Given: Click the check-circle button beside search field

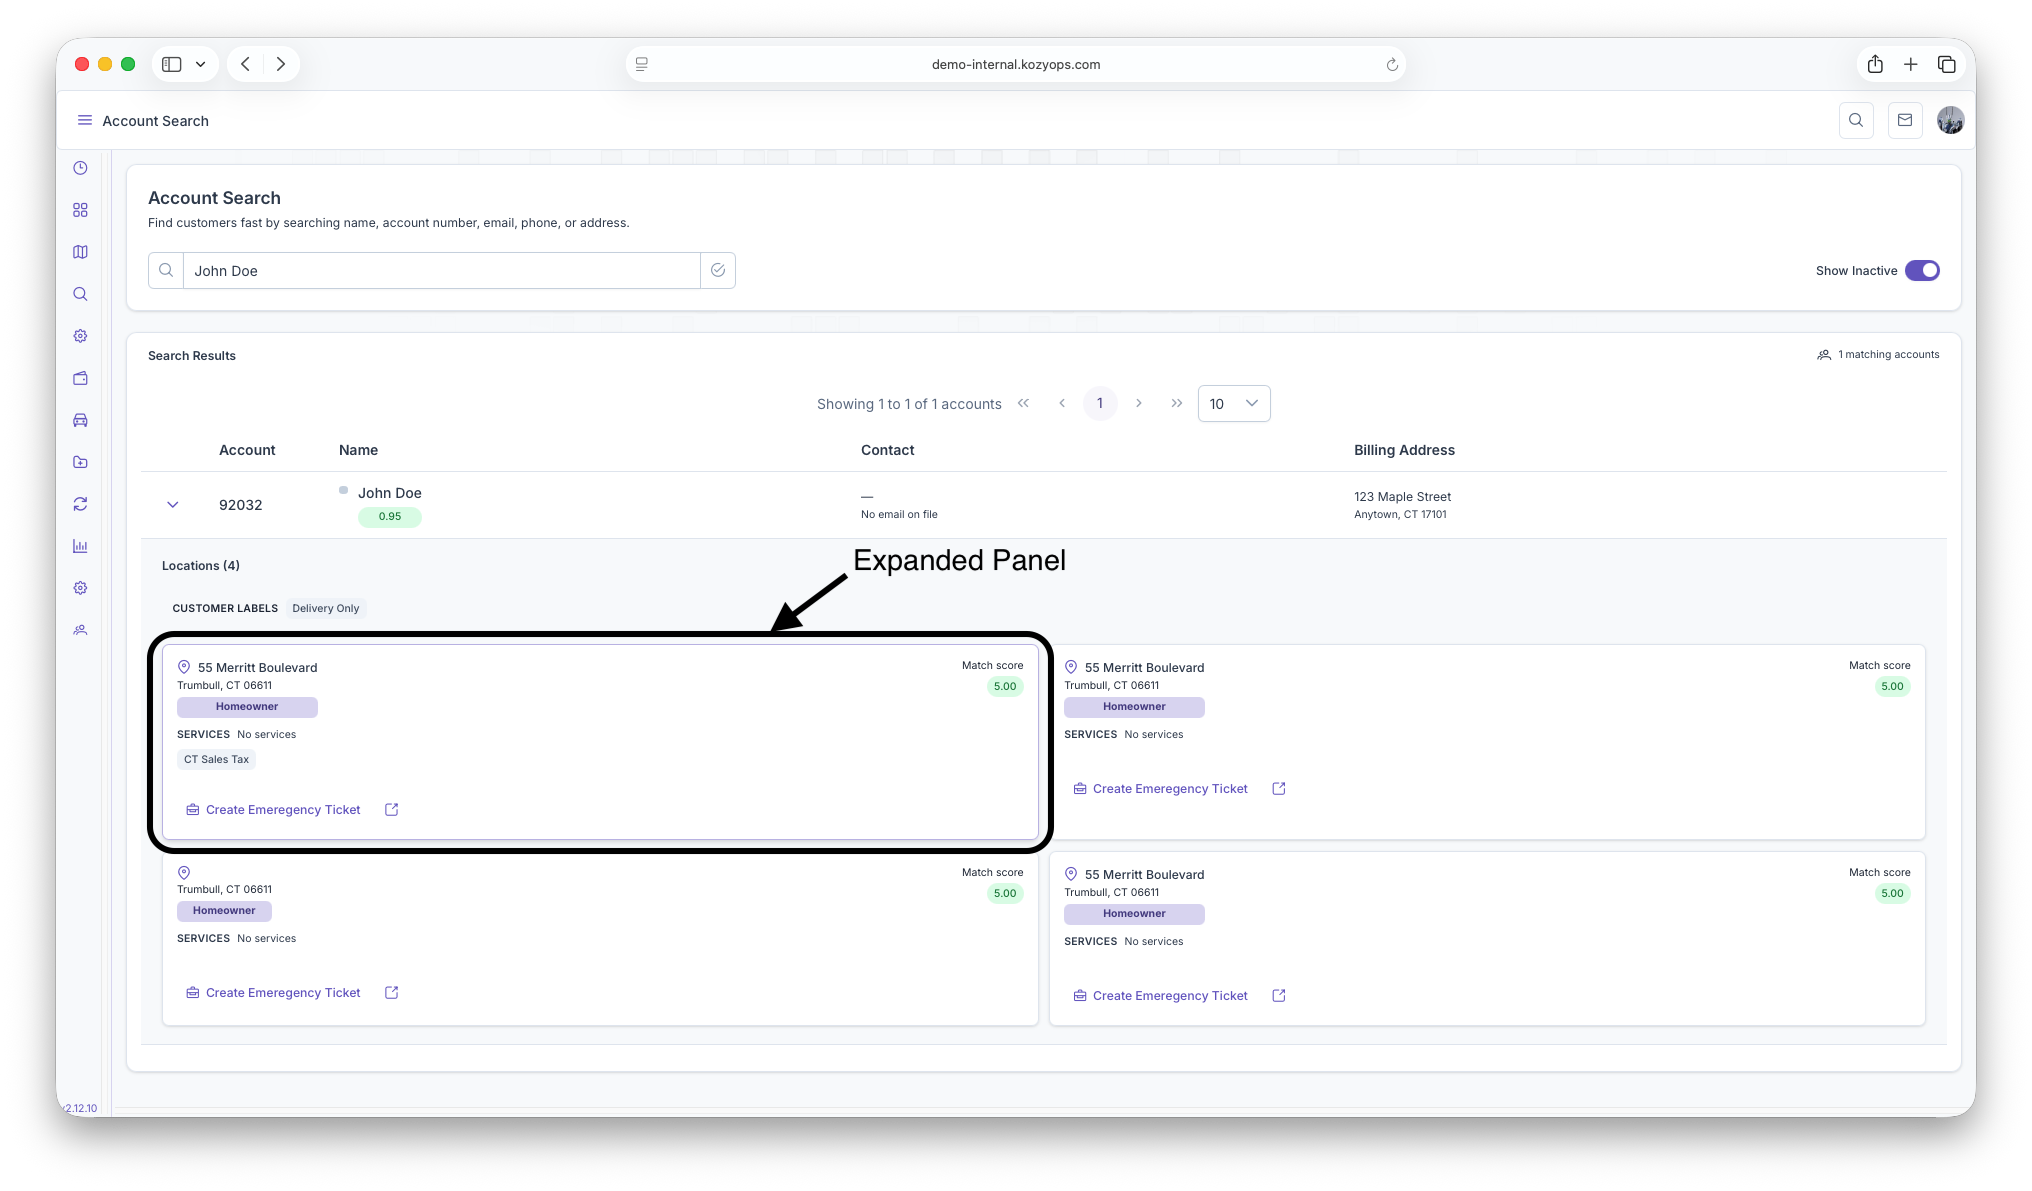Looking at the screenshot, I should click(x=717, y=270).
